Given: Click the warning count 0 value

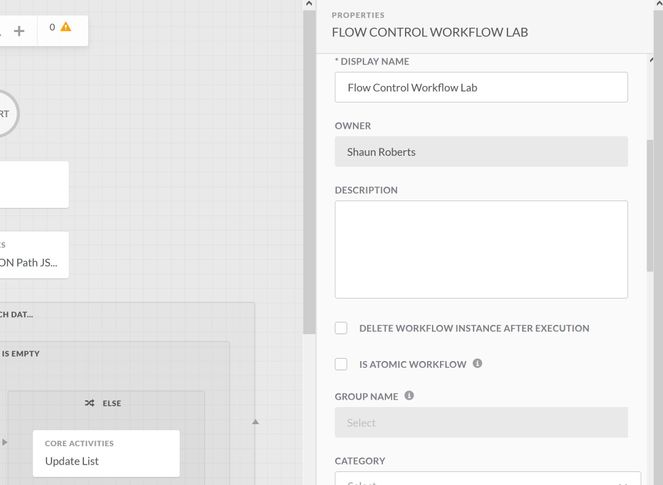Looking at the screenshot, I should 52,27.
